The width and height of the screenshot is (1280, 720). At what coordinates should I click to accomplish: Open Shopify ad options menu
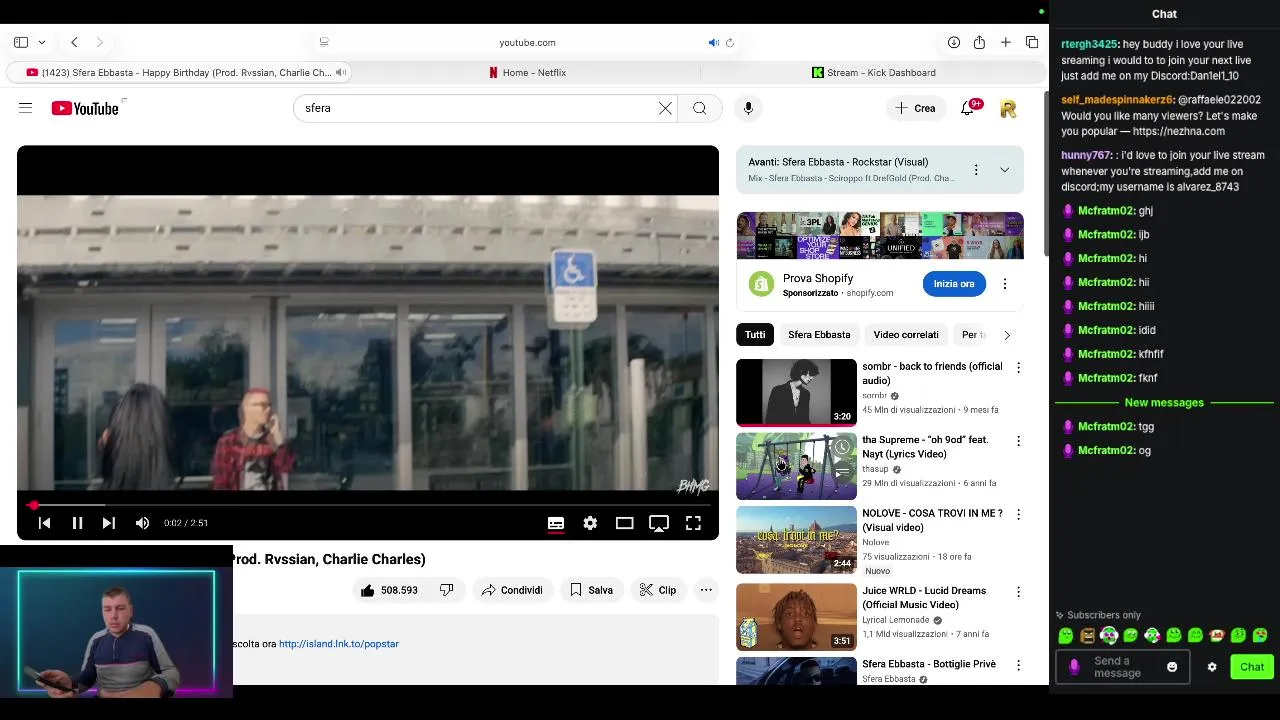point(1005,284)
